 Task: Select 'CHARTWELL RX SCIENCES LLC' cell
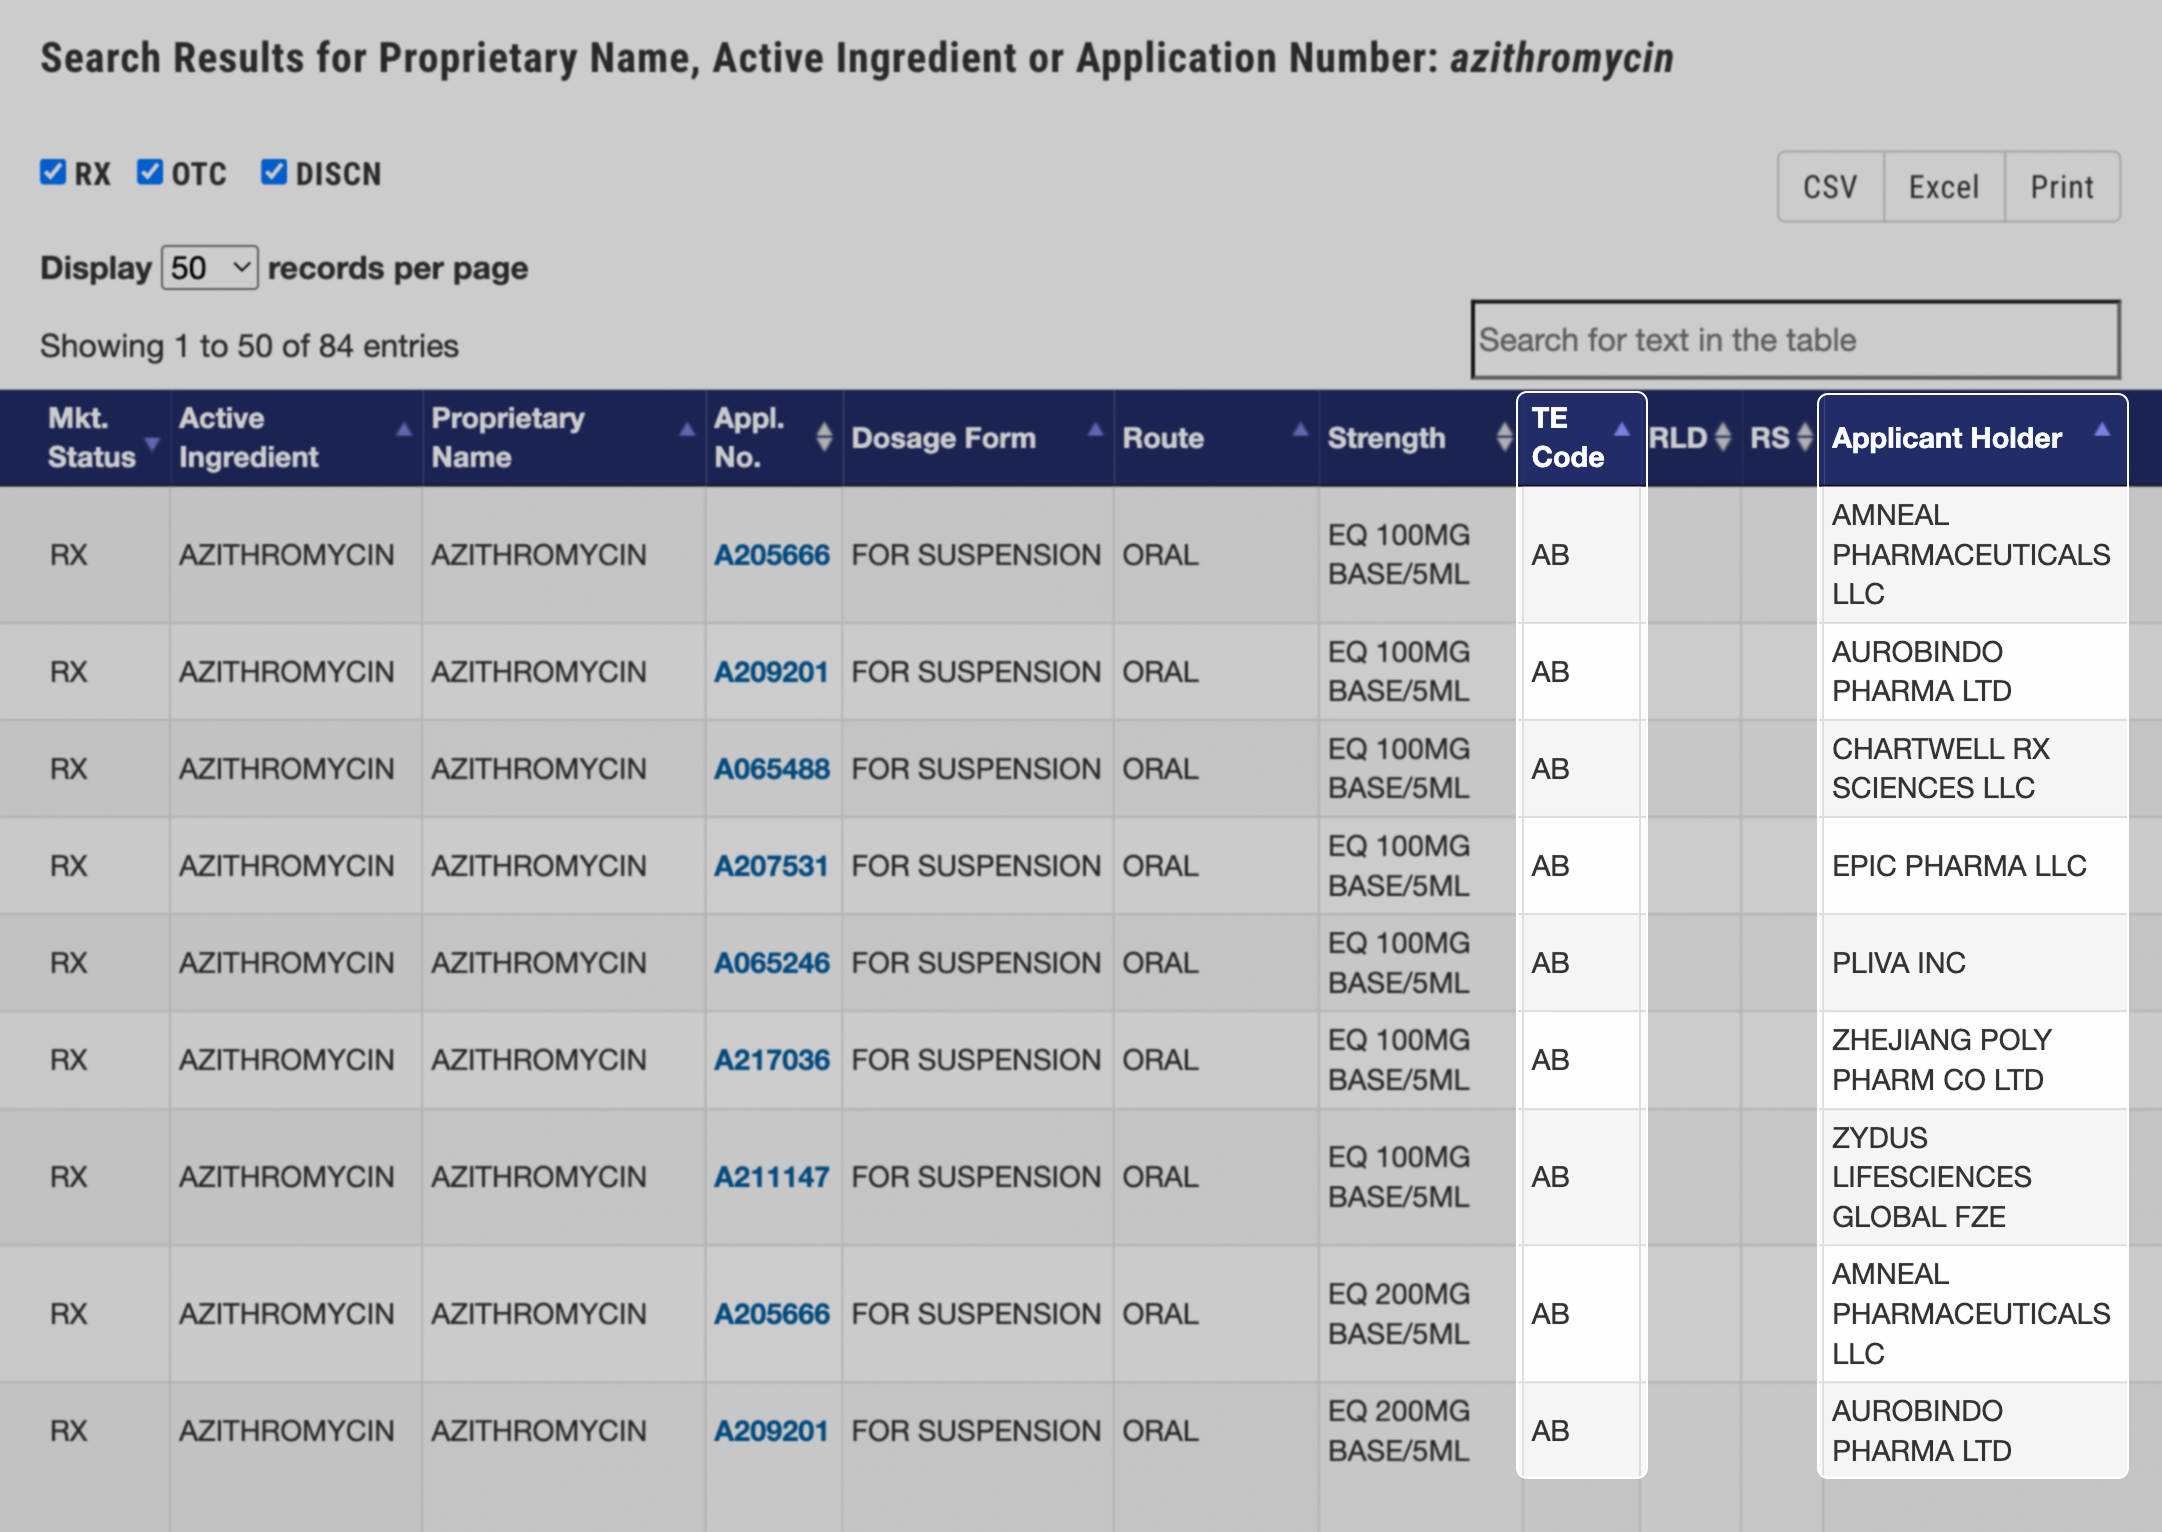(x=1974, y=769)
